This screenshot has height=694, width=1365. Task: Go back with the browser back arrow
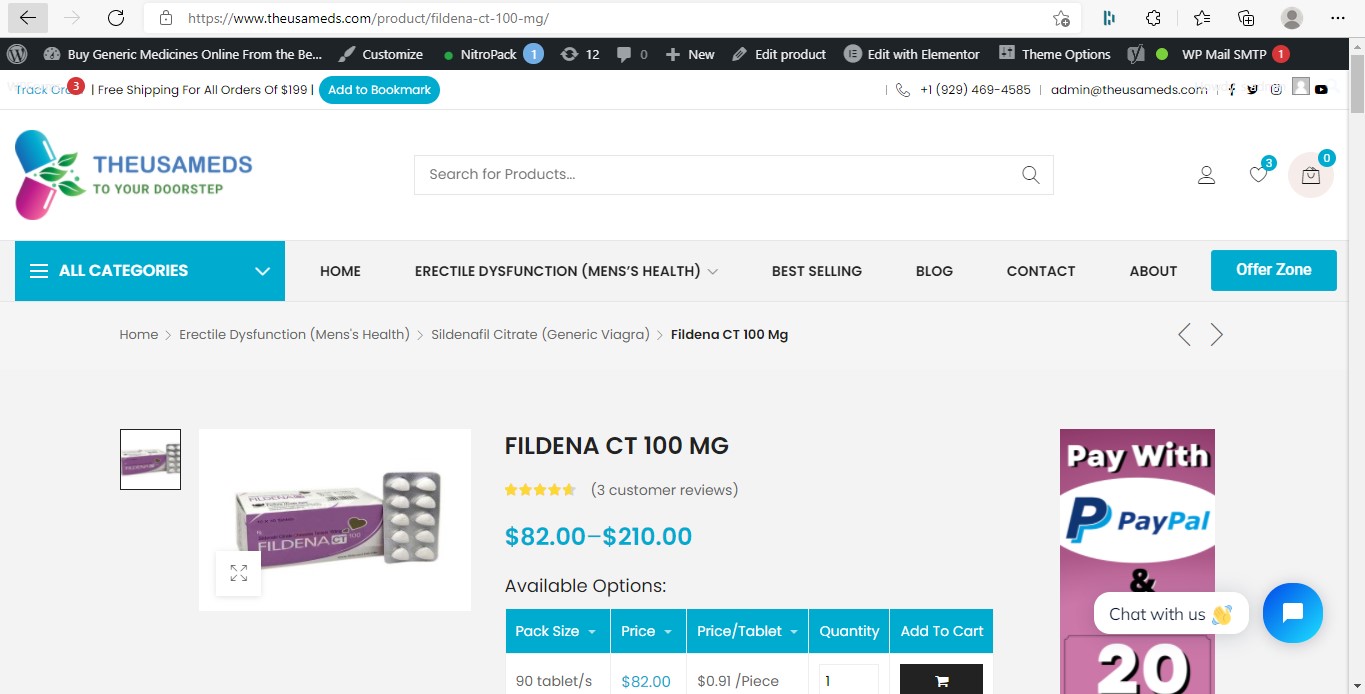[x=28, y=18]
